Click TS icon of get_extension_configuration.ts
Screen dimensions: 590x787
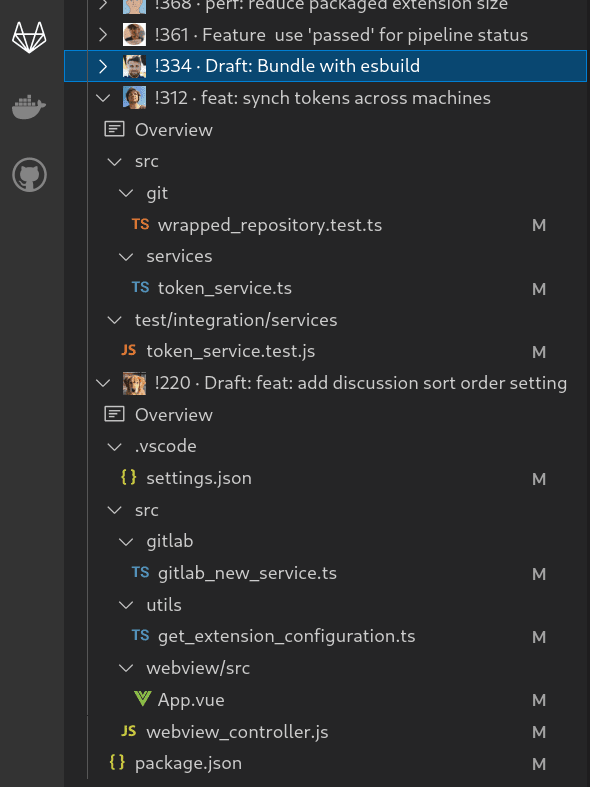tap(140, 636)
